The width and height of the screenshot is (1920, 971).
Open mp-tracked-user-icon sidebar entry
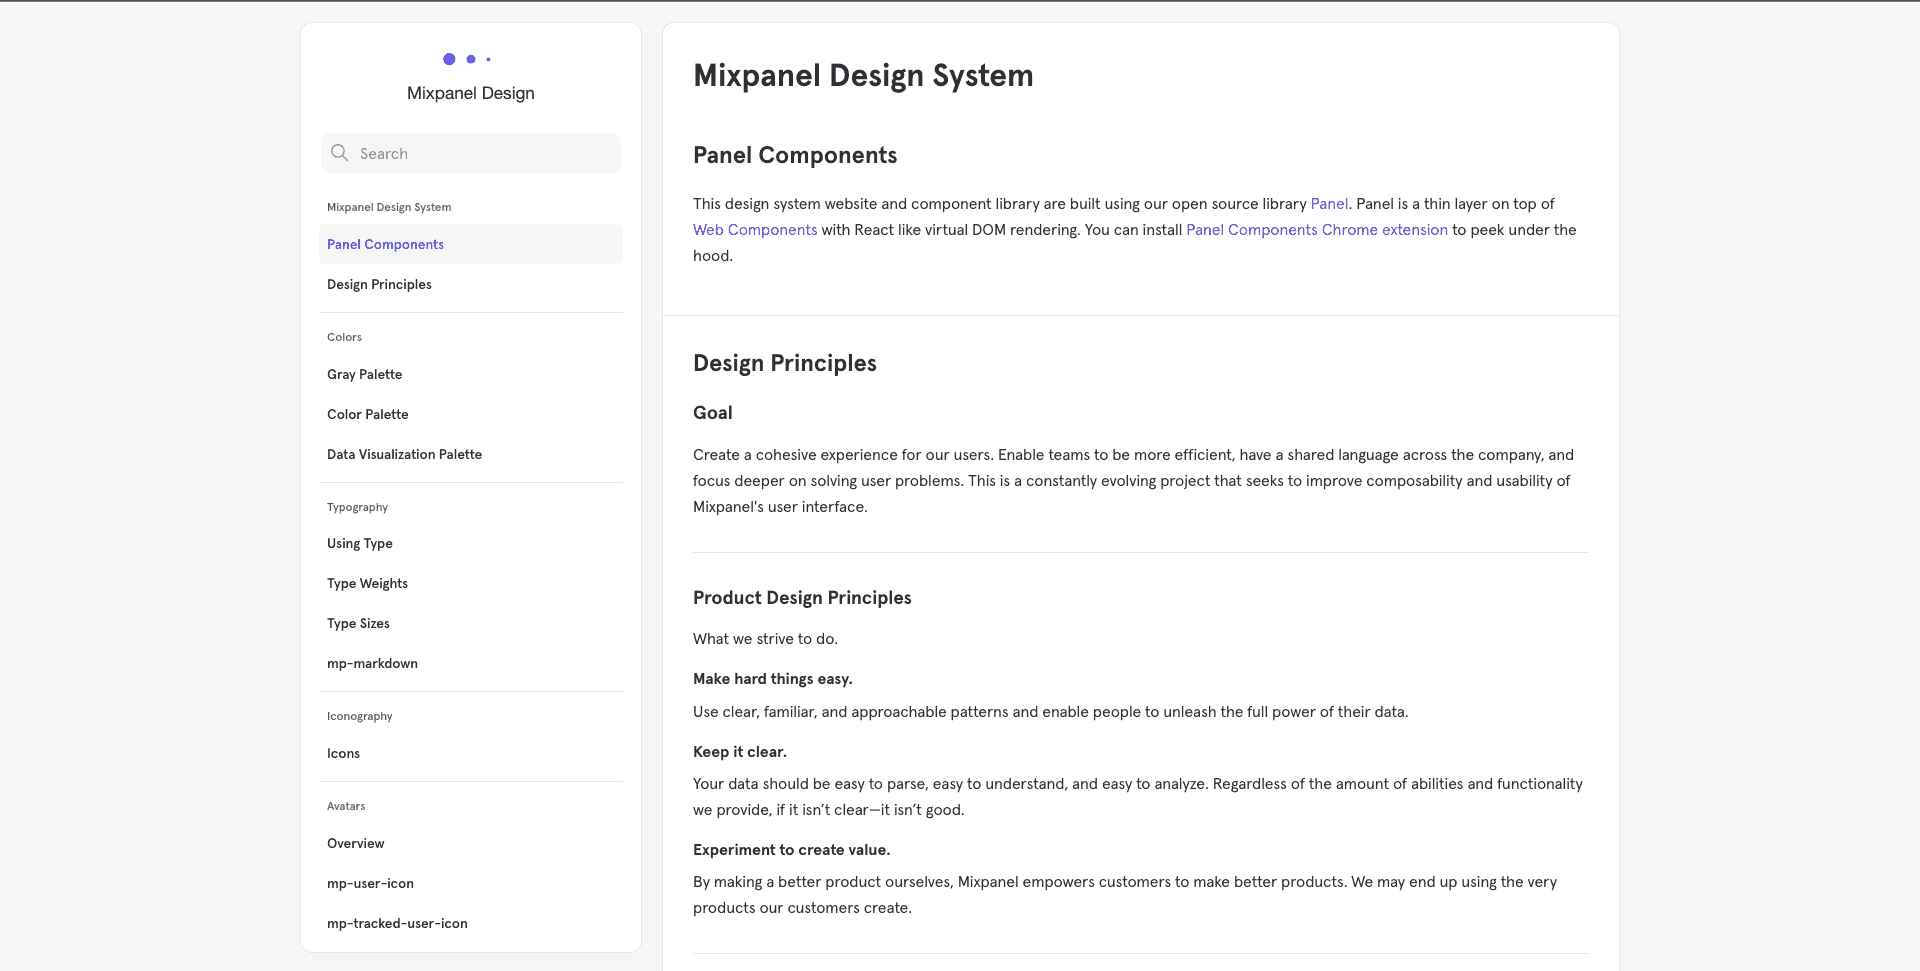coord(471,923)
